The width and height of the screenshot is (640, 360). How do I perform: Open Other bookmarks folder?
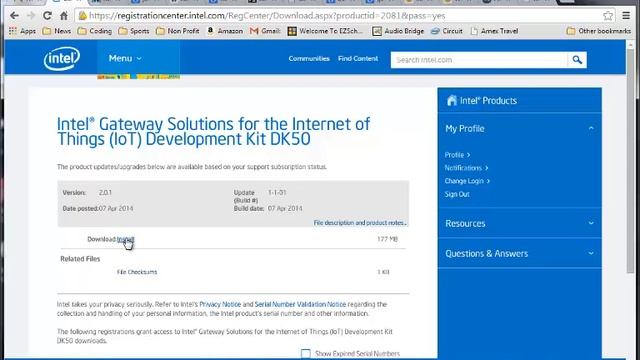tap(599, 31)
